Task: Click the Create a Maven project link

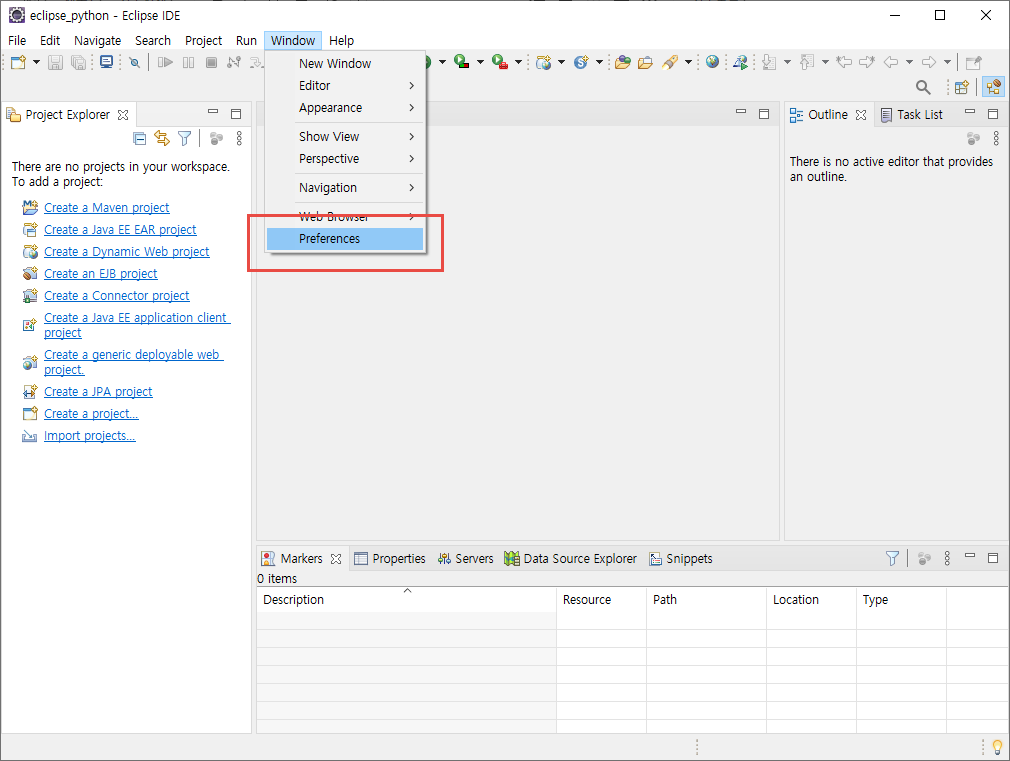Action: (x=106, y=207)
